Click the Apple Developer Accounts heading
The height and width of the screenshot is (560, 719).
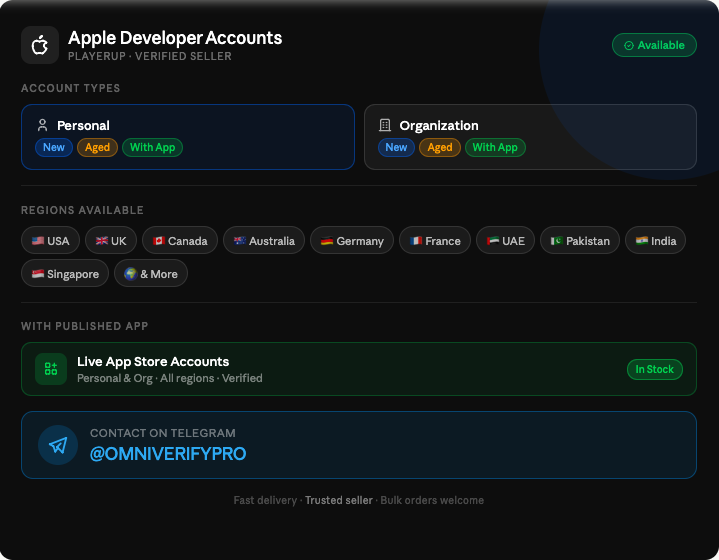click(x=175, y=38)
